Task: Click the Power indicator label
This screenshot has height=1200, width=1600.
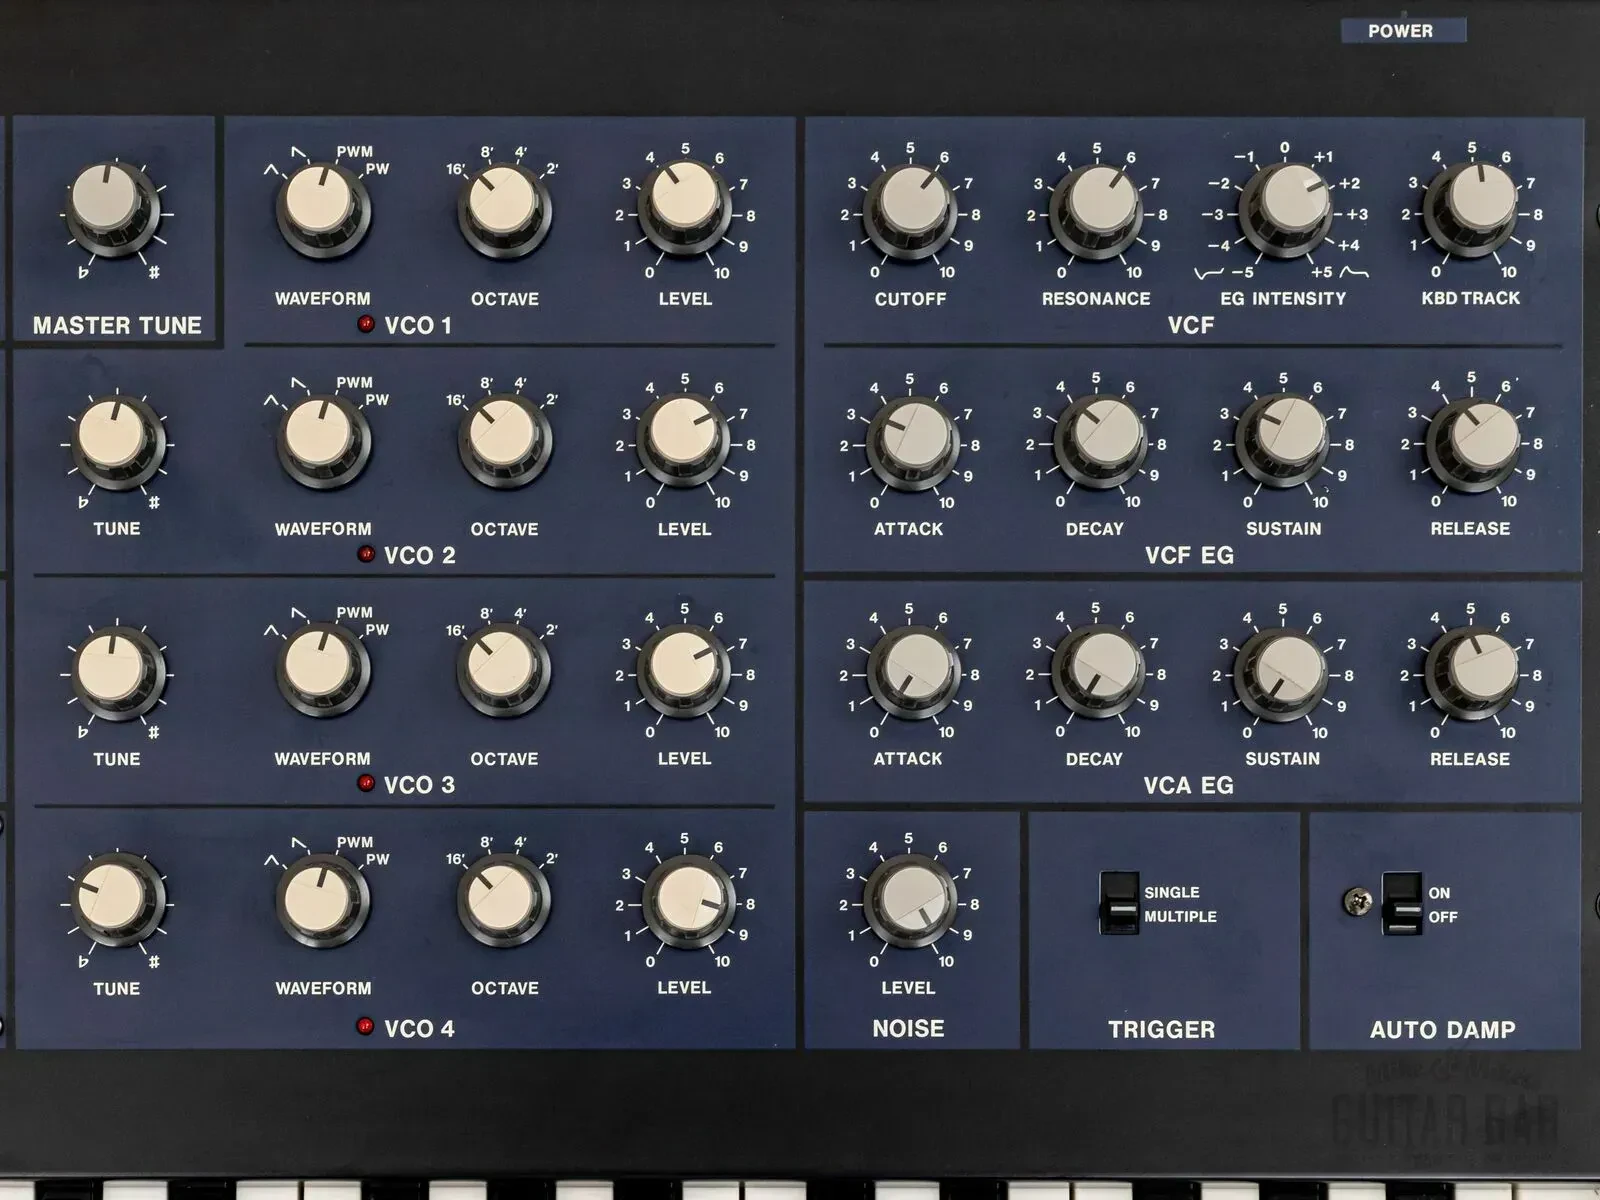Action: point(1402,31)
